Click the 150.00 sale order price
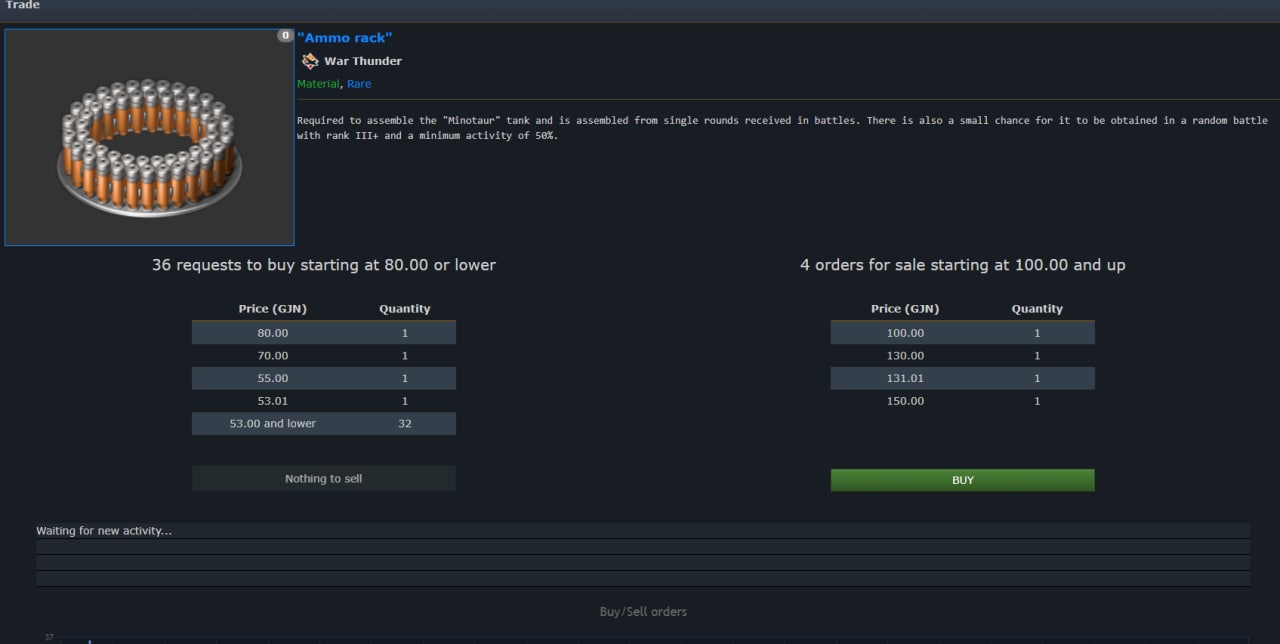Screen dimensions: 1280x644 (x=905, y=401)
